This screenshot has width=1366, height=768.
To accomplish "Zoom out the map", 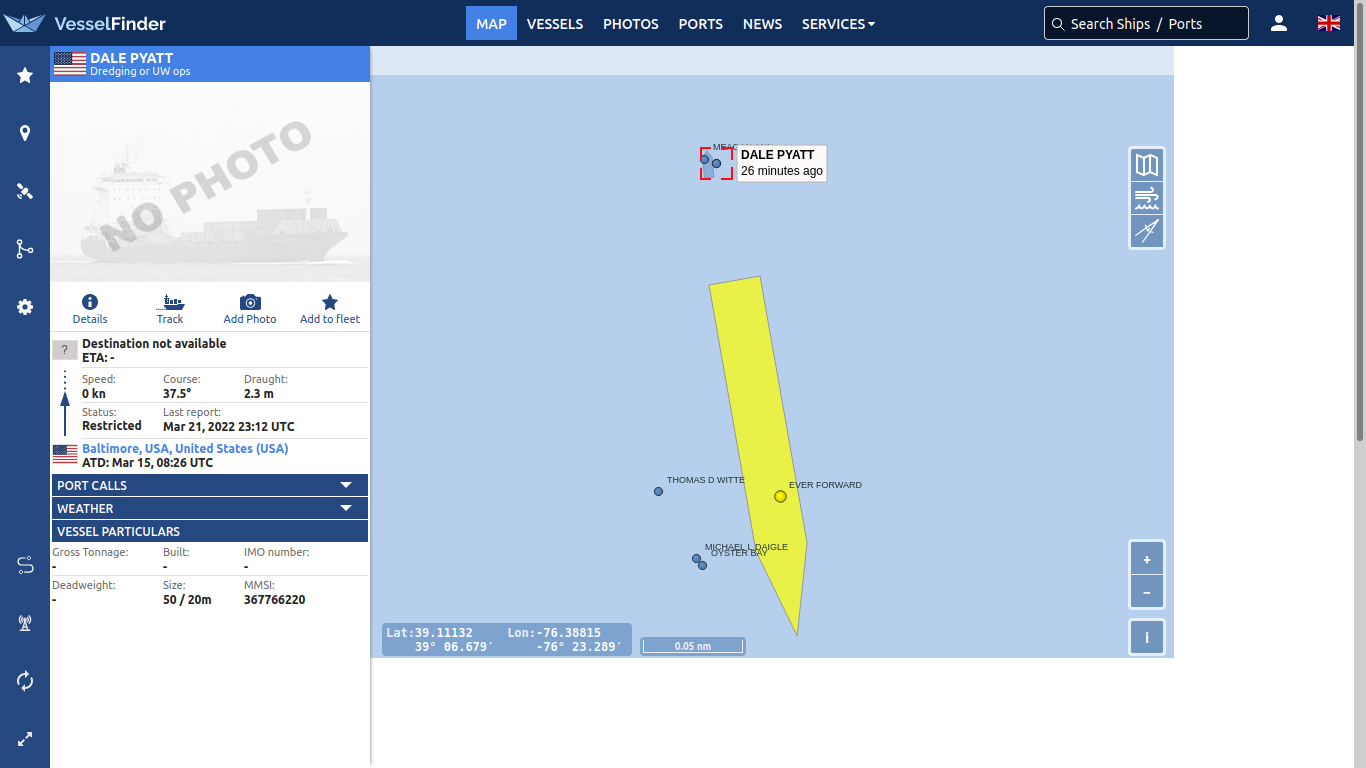I will (x=1147, y=592).
